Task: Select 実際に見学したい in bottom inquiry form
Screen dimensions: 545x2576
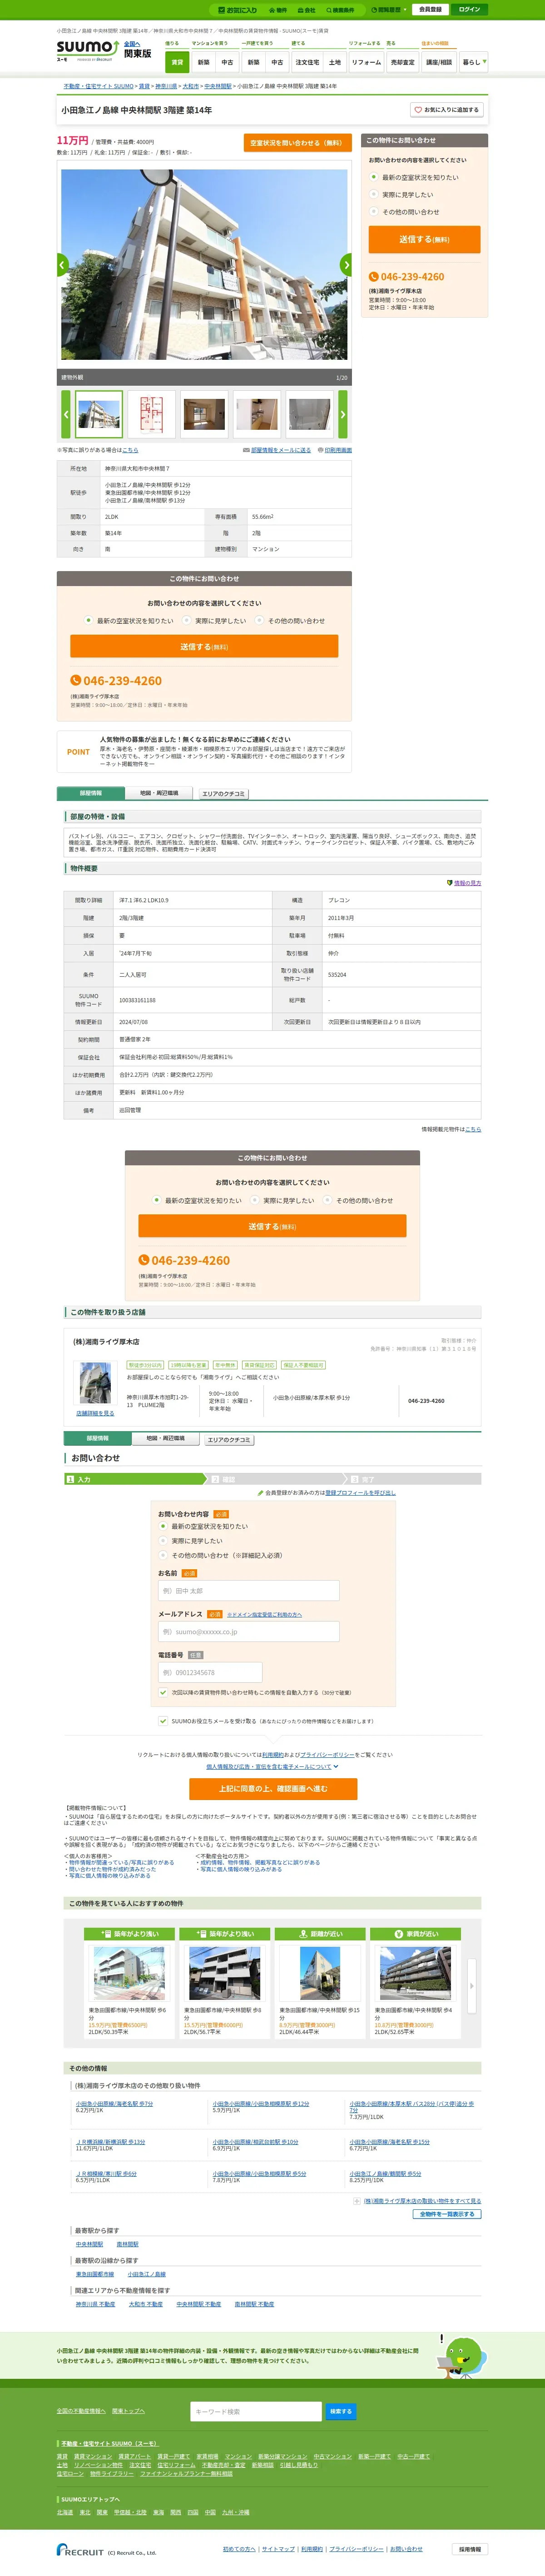Action: [163, 1541]
